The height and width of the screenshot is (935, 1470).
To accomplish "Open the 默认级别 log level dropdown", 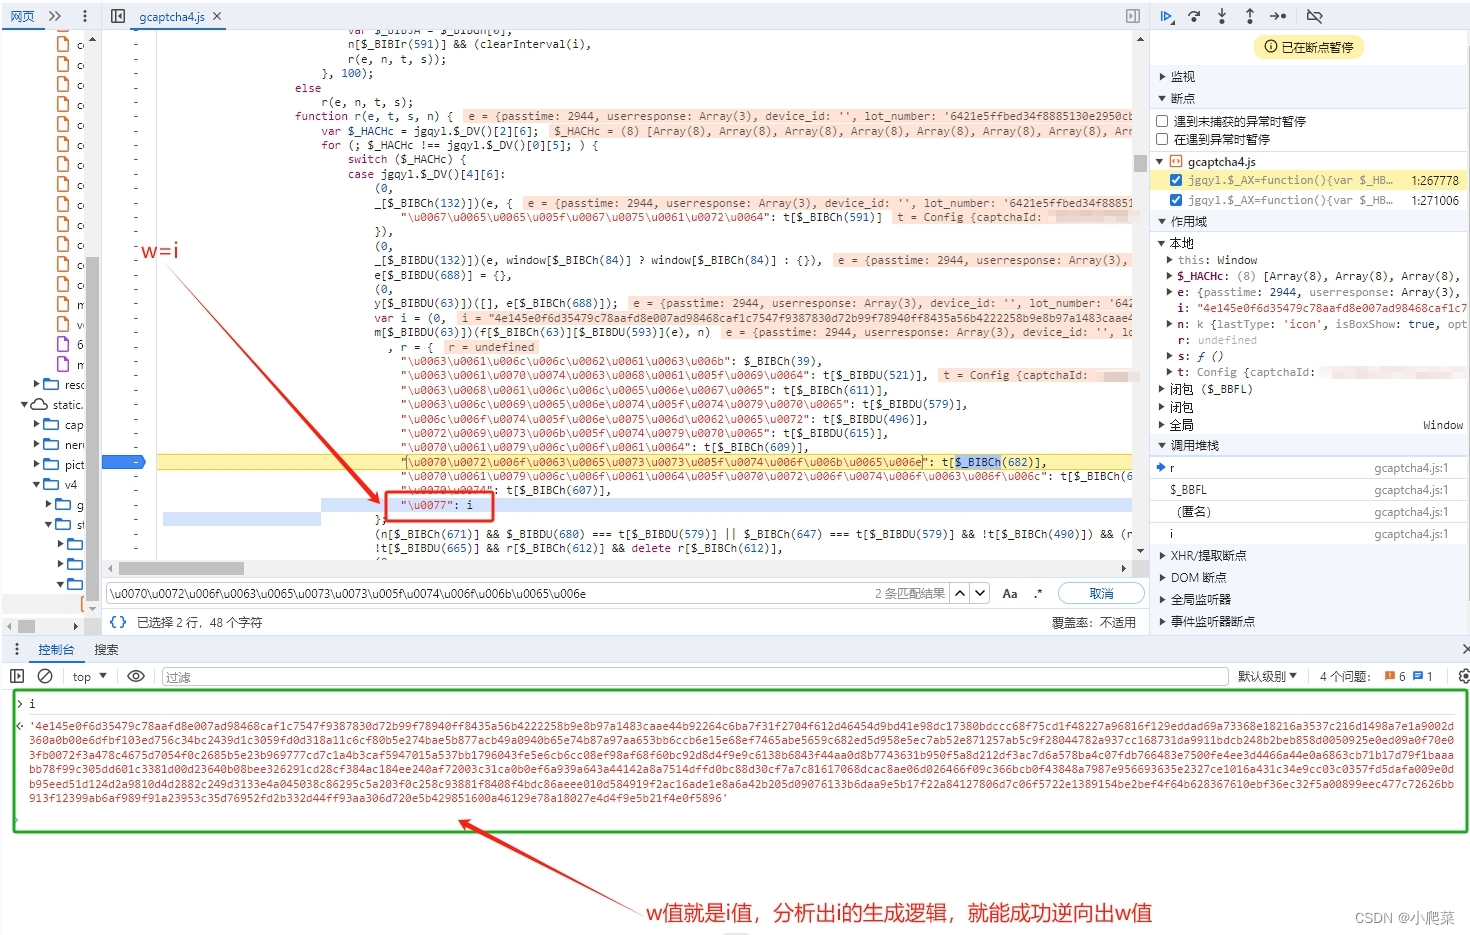I will point(1267,677).
